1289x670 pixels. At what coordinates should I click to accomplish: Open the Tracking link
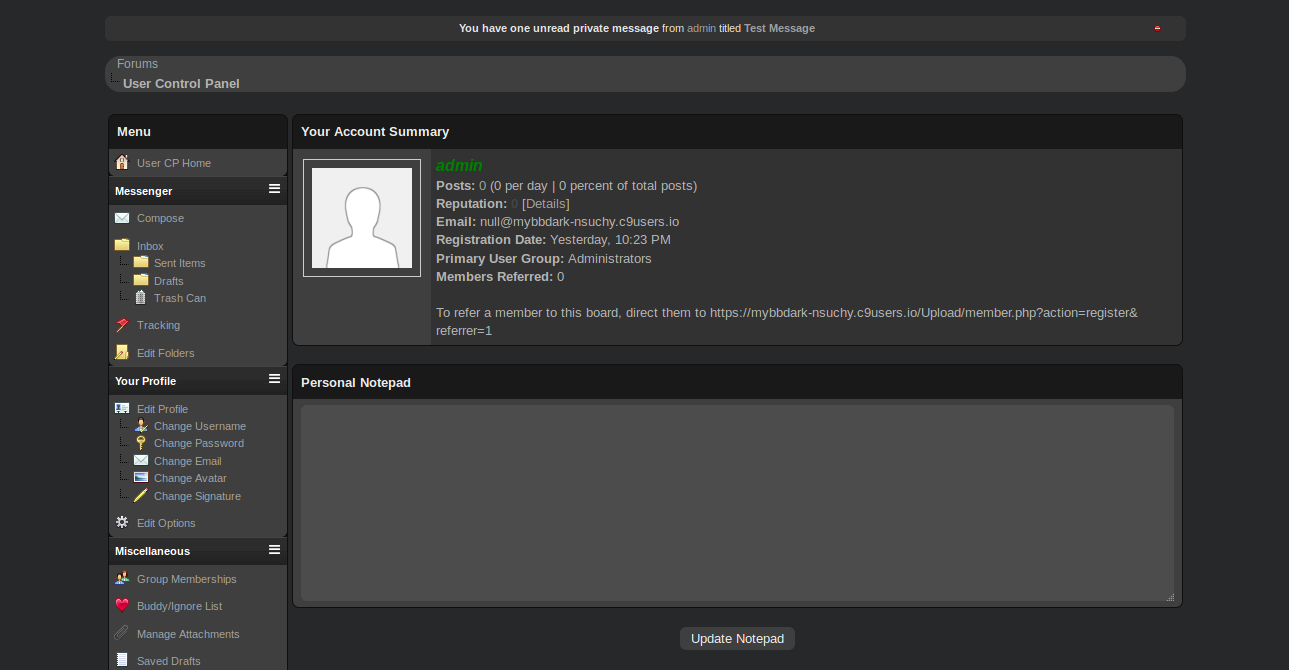(x=158, y=325)
